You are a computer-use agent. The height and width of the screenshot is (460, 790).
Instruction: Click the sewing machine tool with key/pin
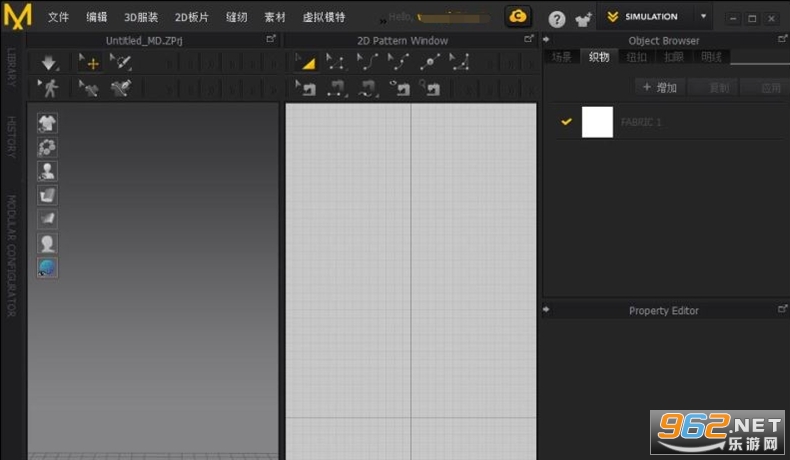(x=430, y=89)
